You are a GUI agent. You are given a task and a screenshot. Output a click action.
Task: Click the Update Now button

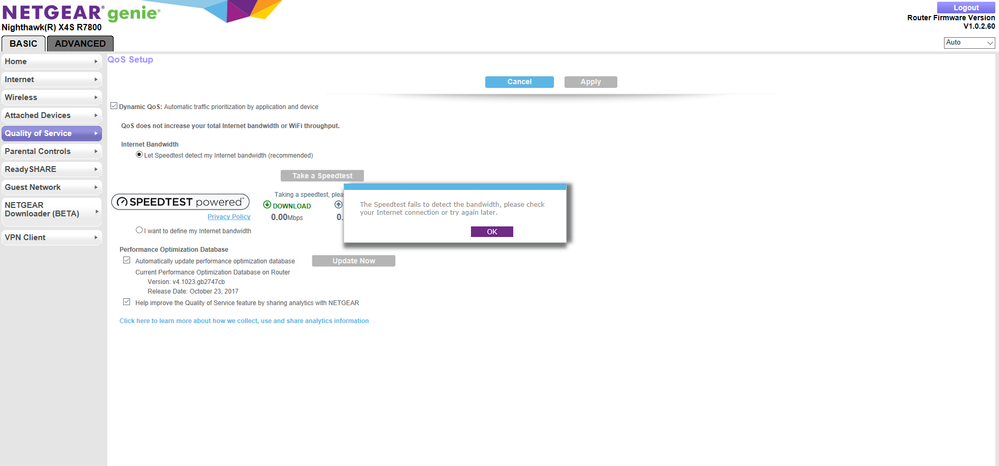click(x=354, y=261)
